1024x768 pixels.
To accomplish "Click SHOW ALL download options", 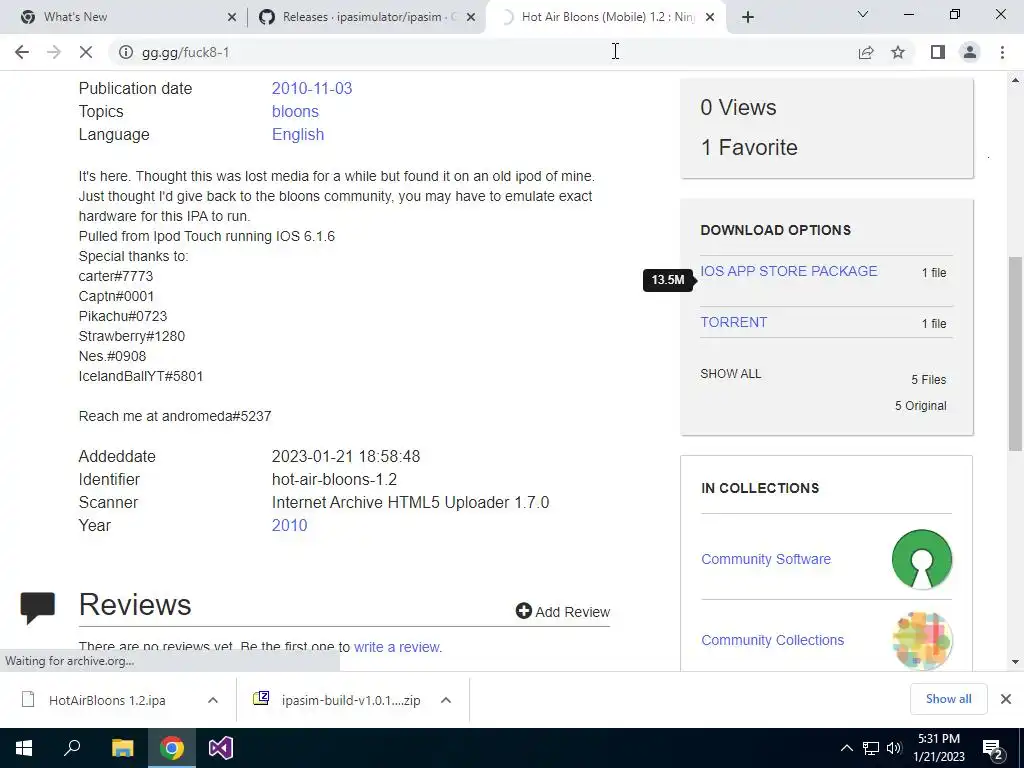I will [x=730, y=374].
